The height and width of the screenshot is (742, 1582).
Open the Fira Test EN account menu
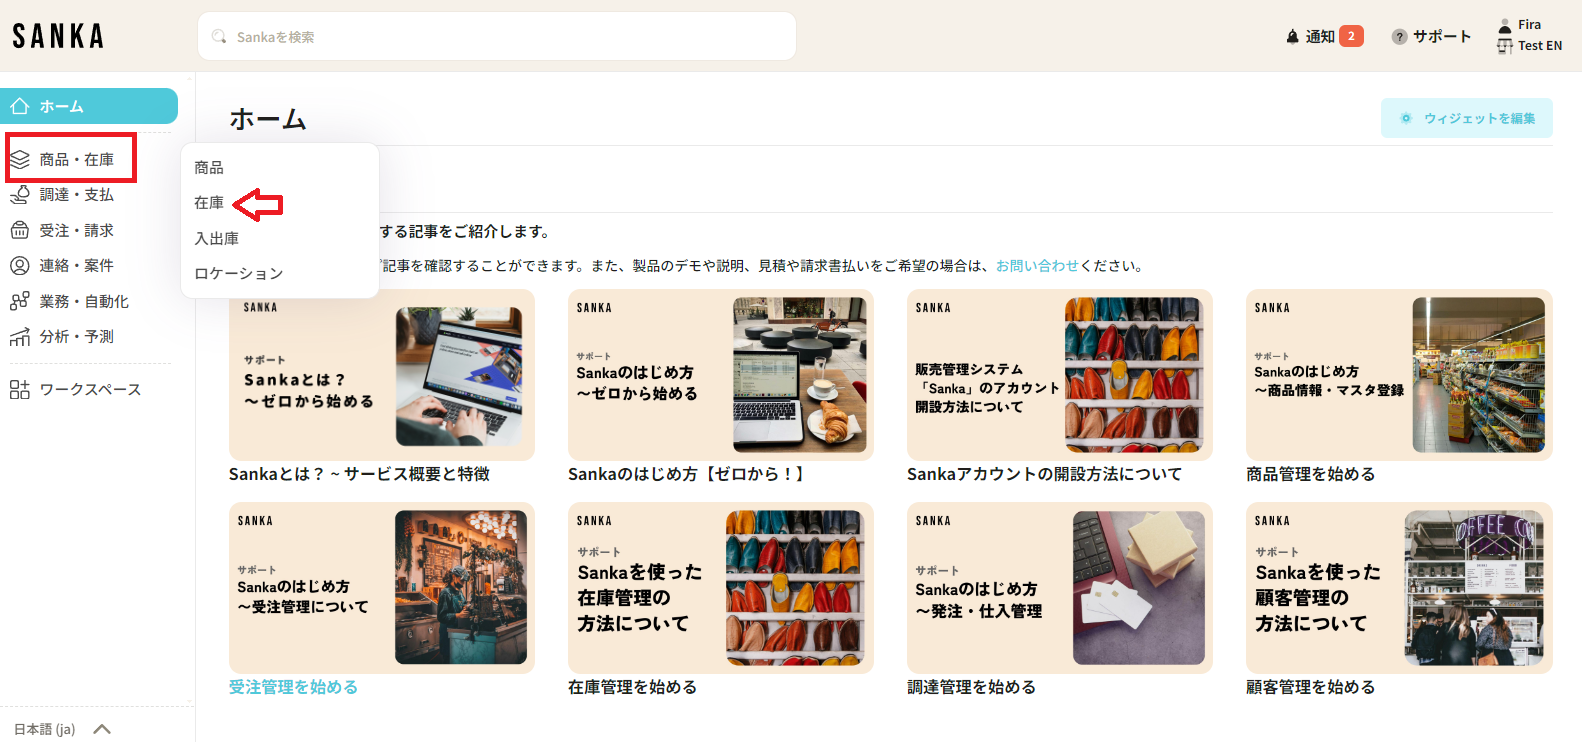(1530, 35)
